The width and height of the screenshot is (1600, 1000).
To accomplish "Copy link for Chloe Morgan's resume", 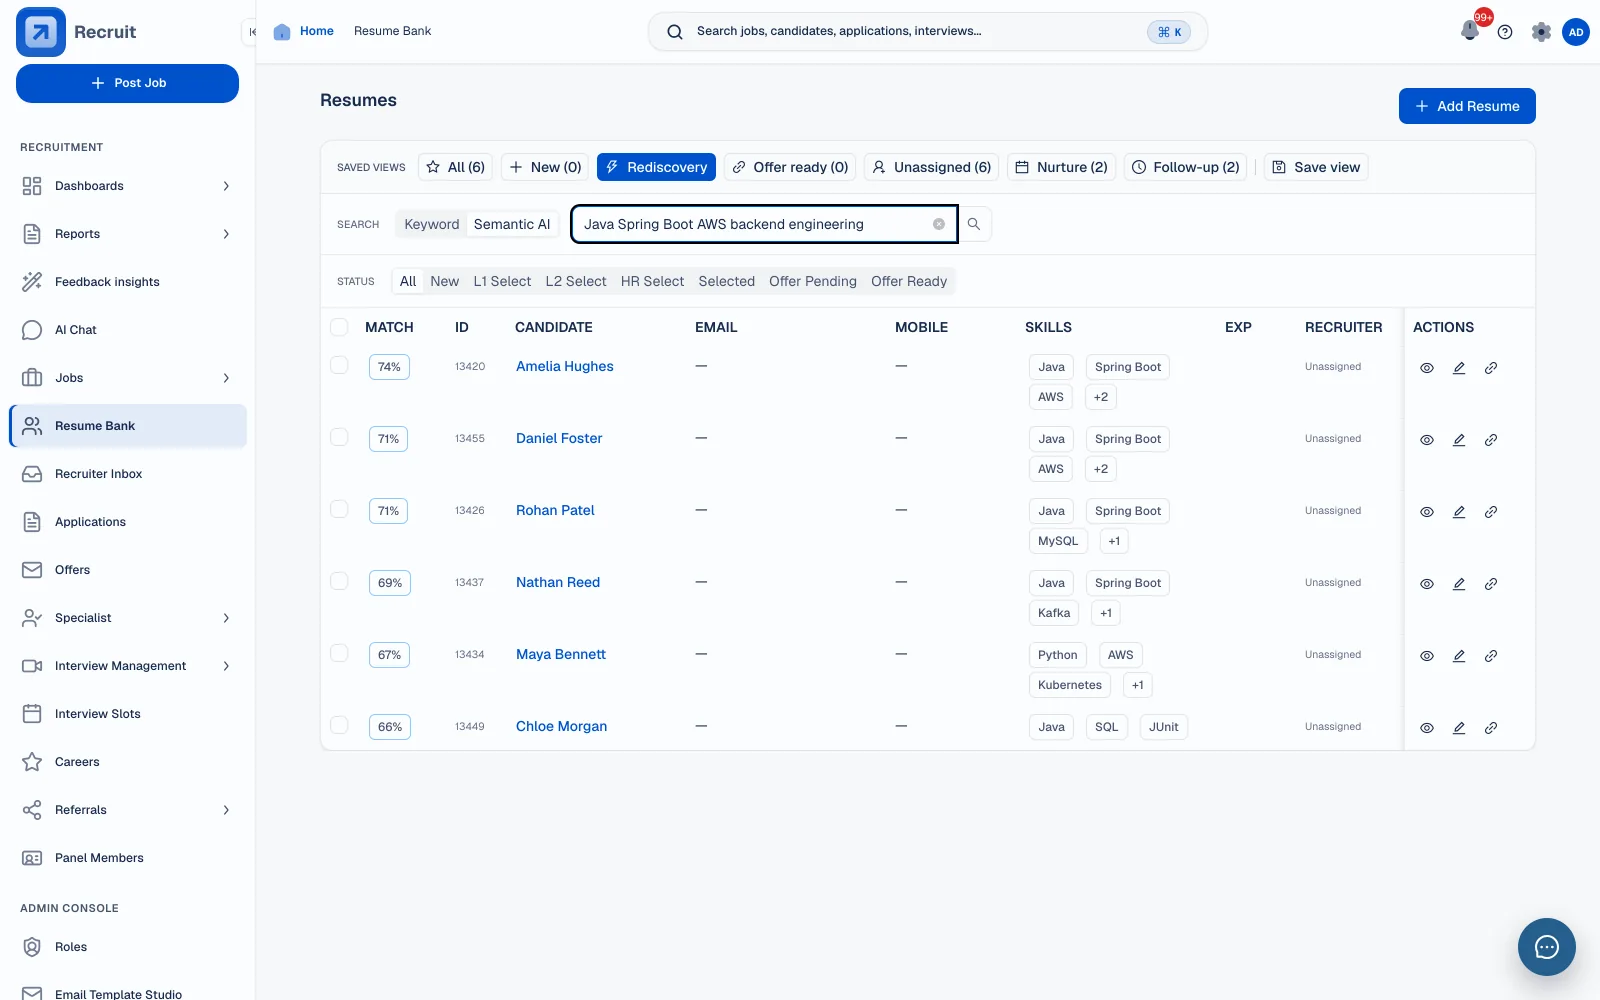I will 1491,728.
